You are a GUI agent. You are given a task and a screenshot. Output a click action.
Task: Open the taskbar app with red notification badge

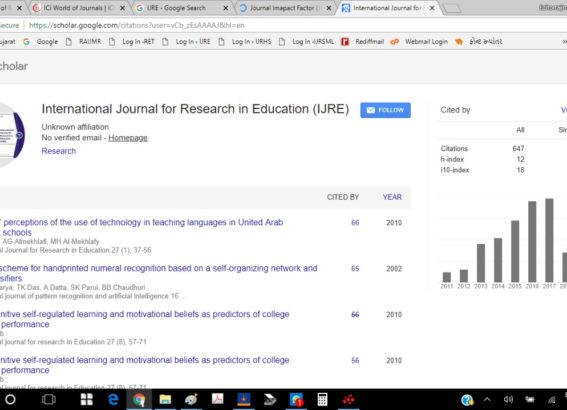click(296, 400)
